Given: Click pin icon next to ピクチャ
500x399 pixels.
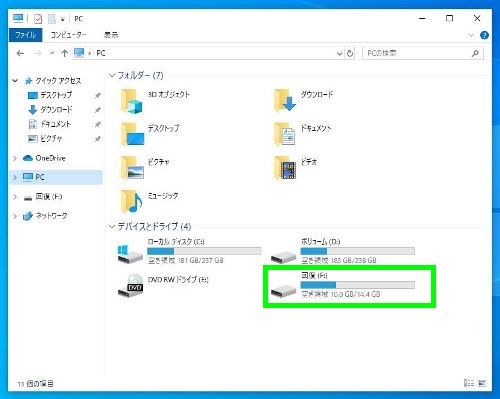Looking at the screenshot, I should point(98,139).
